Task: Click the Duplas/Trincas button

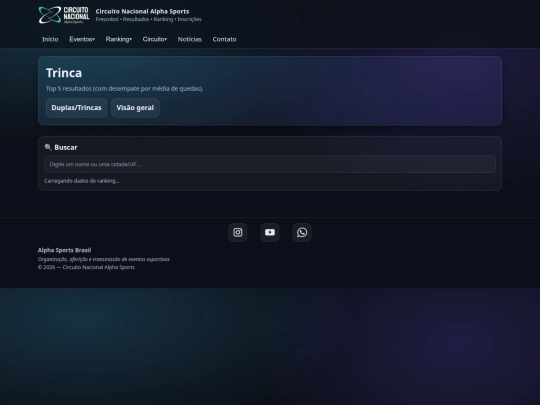Action: 76,108
